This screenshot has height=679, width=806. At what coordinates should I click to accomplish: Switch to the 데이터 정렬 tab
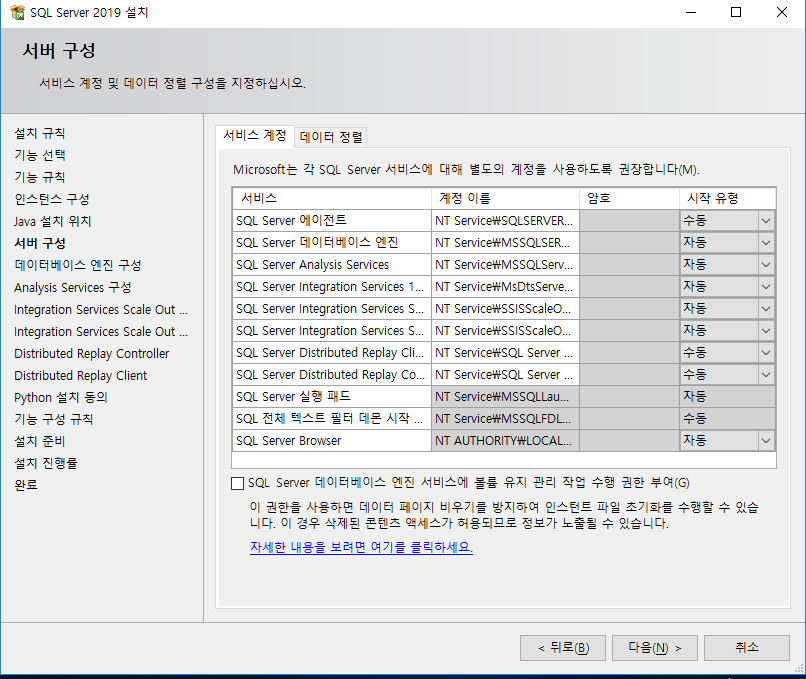[331, 137]
